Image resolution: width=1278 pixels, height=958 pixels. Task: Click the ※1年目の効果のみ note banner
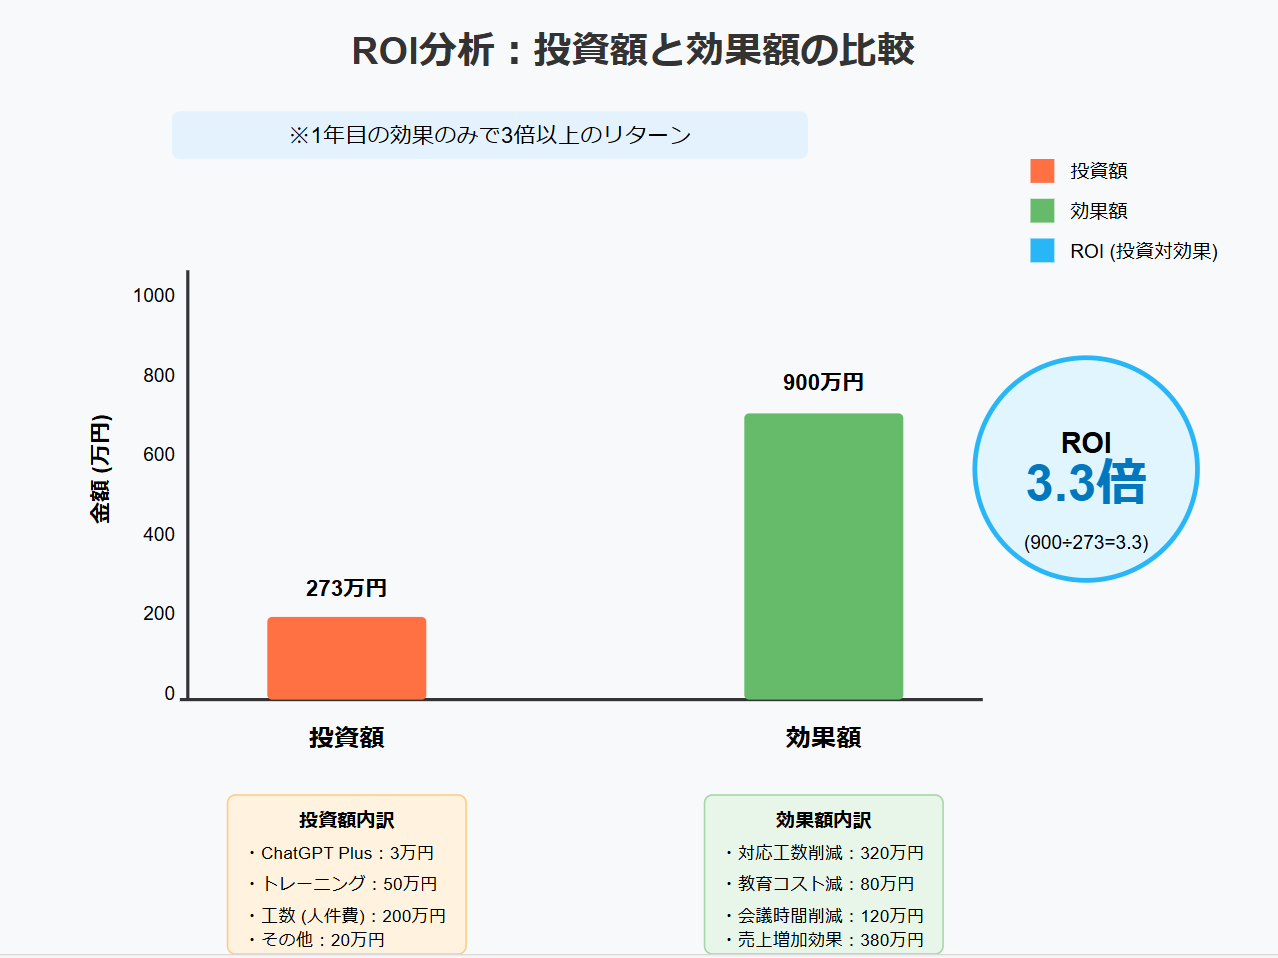(x=489, y=135)
